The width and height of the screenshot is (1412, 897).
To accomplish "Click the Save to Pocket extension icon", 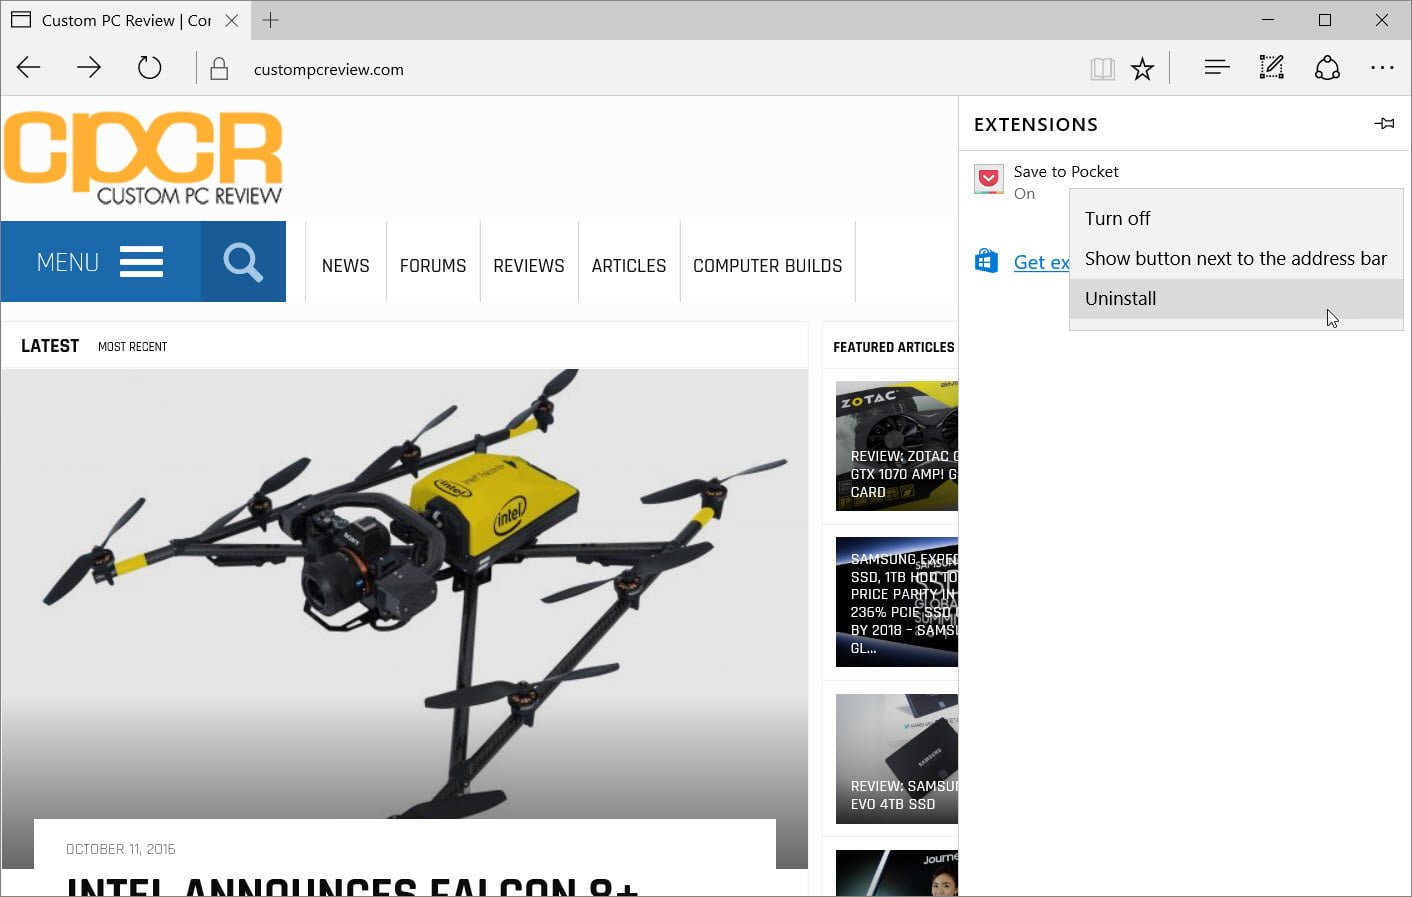I will pyautogui.click(x=988, y=179).
